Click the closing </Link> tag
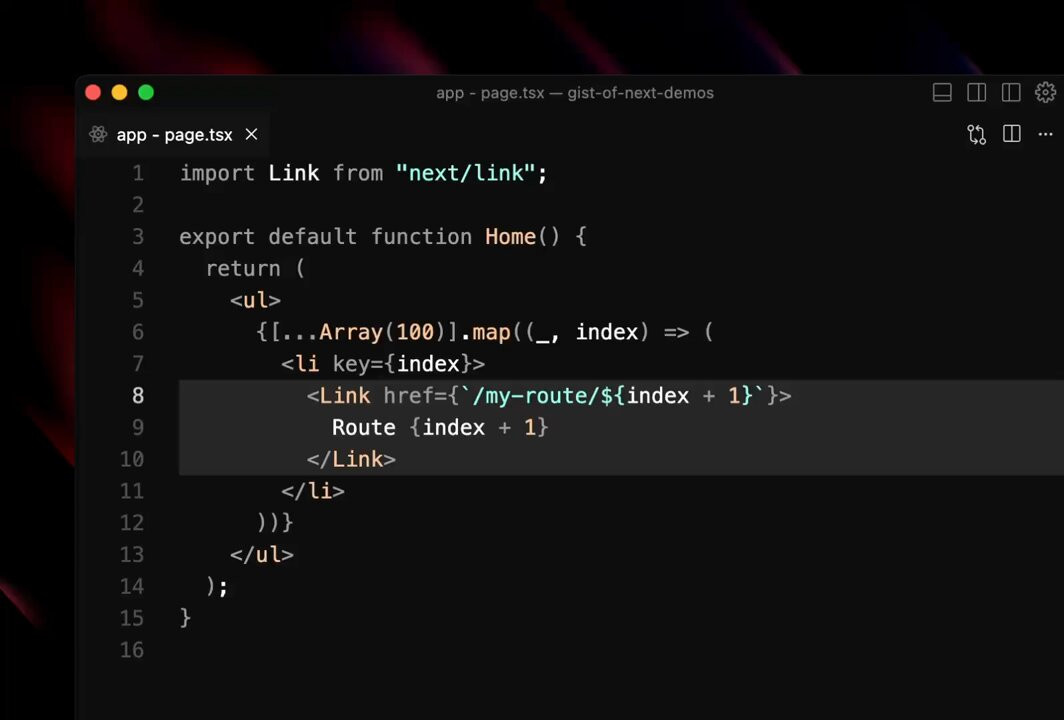The width and height of the screenshot is (1064, 720). pyautogui.click(x=351, y=459)
